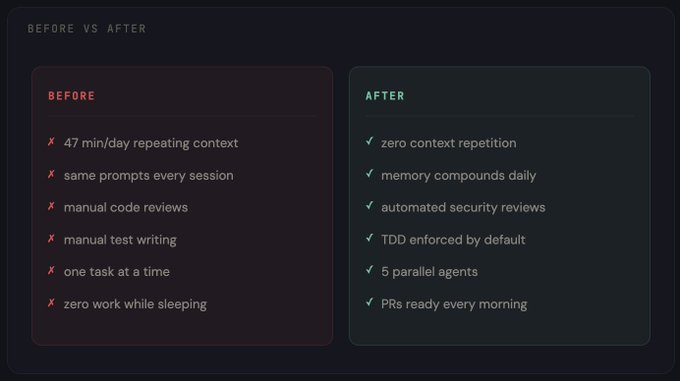Click the green checkmark beside 'memory compounds daily'
Image resolution: width=680 pixels, height=381 pixels.
[369, 173]
